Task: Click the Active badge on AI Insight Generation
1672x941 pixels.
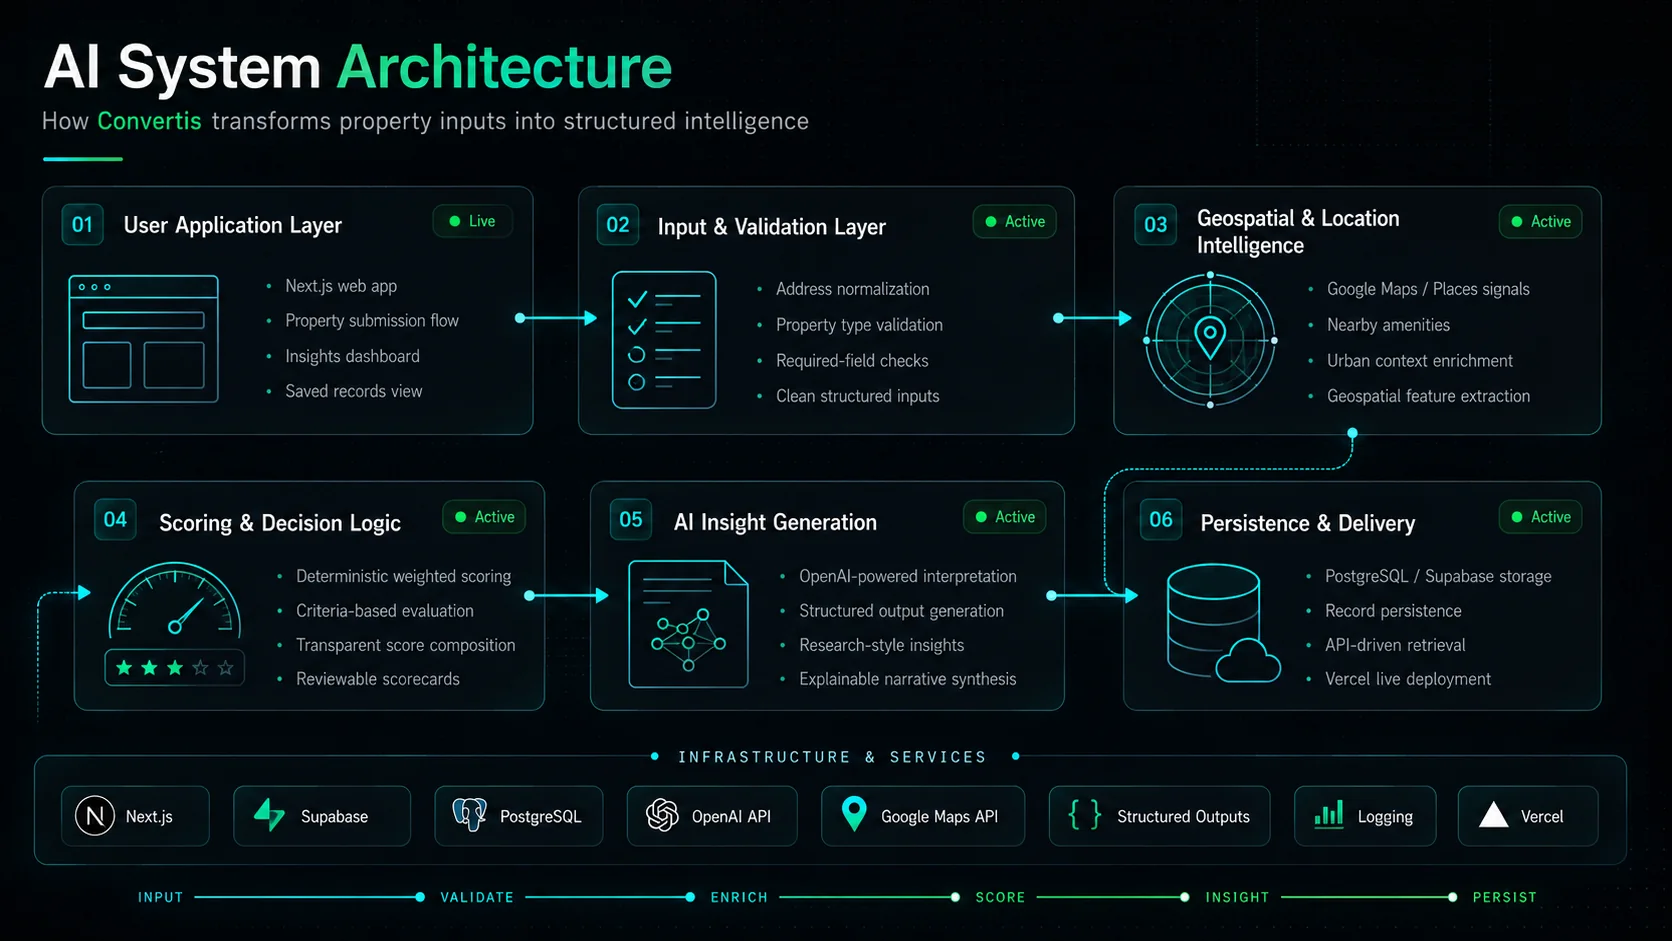Action: (x=1005, y=517)
